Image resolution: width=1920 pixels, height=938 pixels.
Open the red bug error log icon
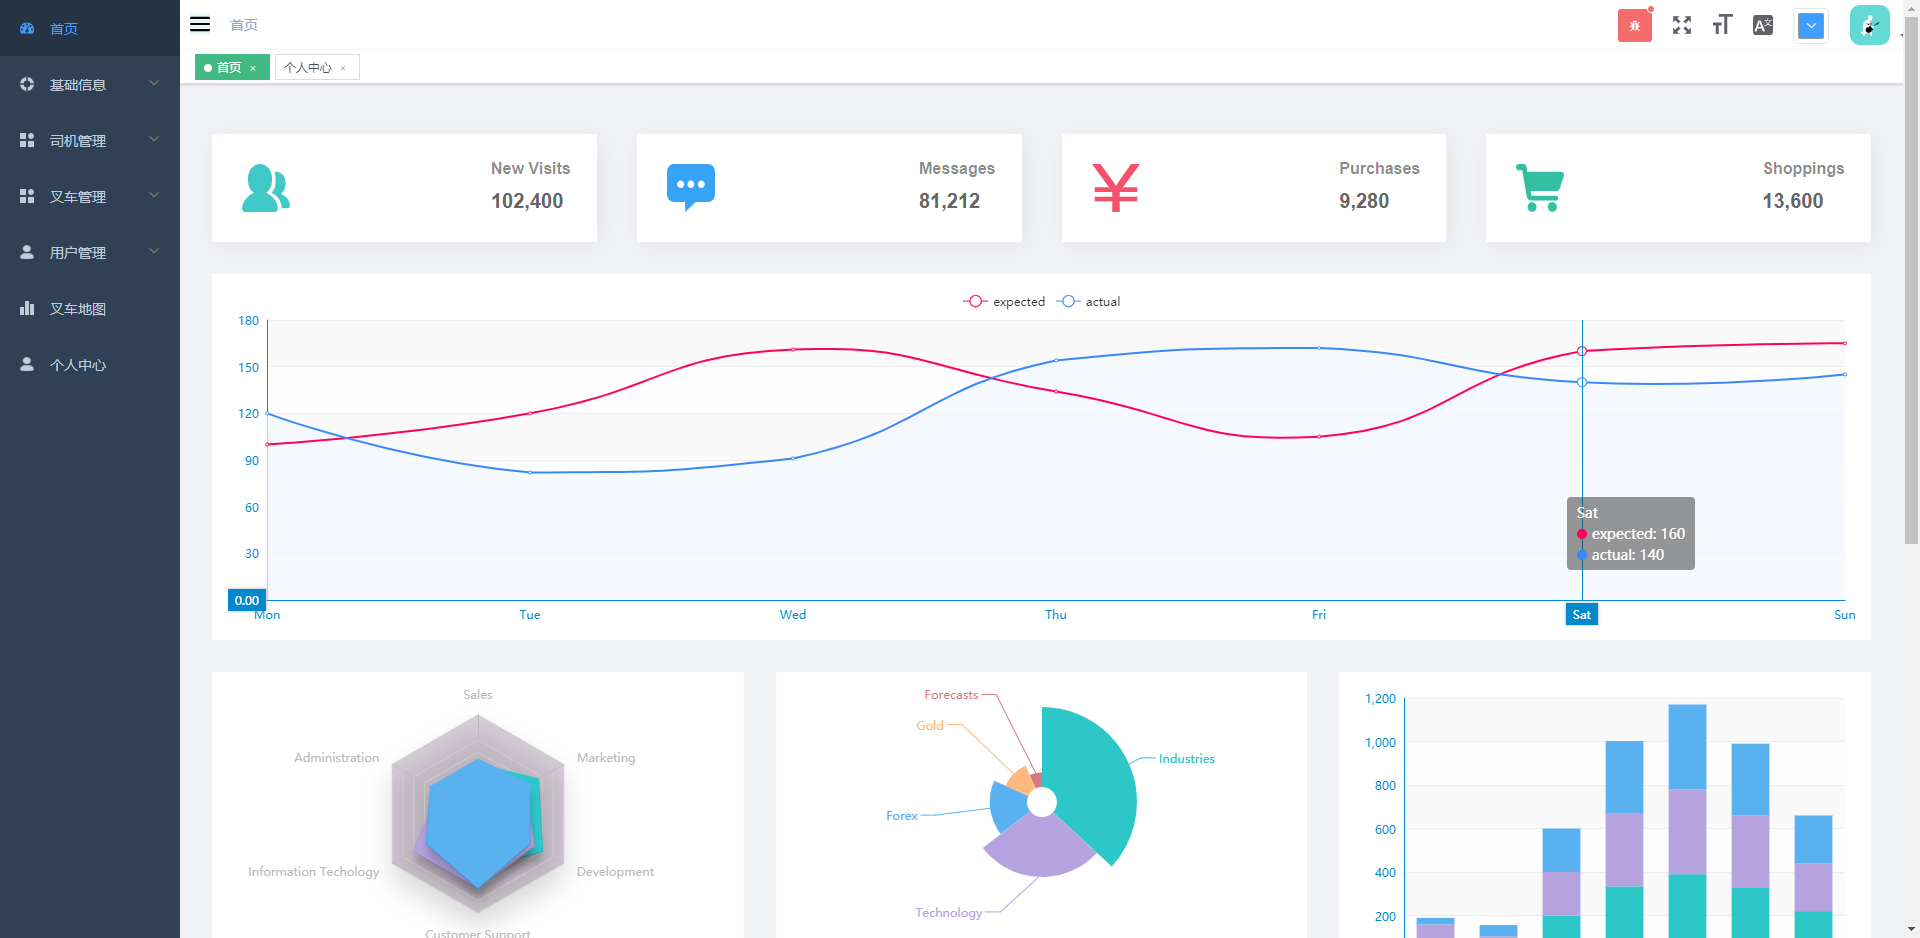coord(1634,25)
